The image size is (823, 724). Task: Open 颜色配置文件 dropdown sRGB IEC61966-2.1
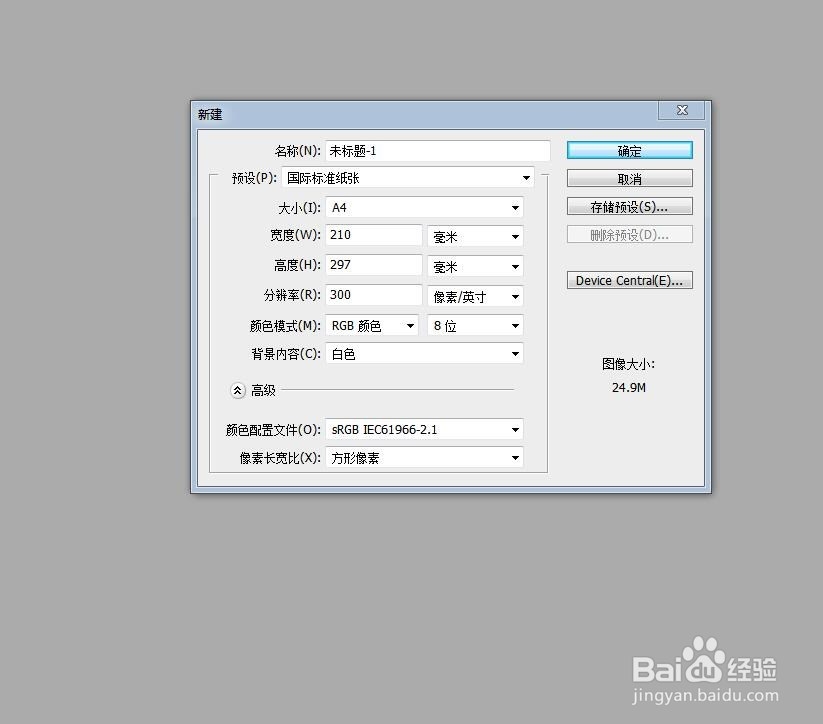424,429
